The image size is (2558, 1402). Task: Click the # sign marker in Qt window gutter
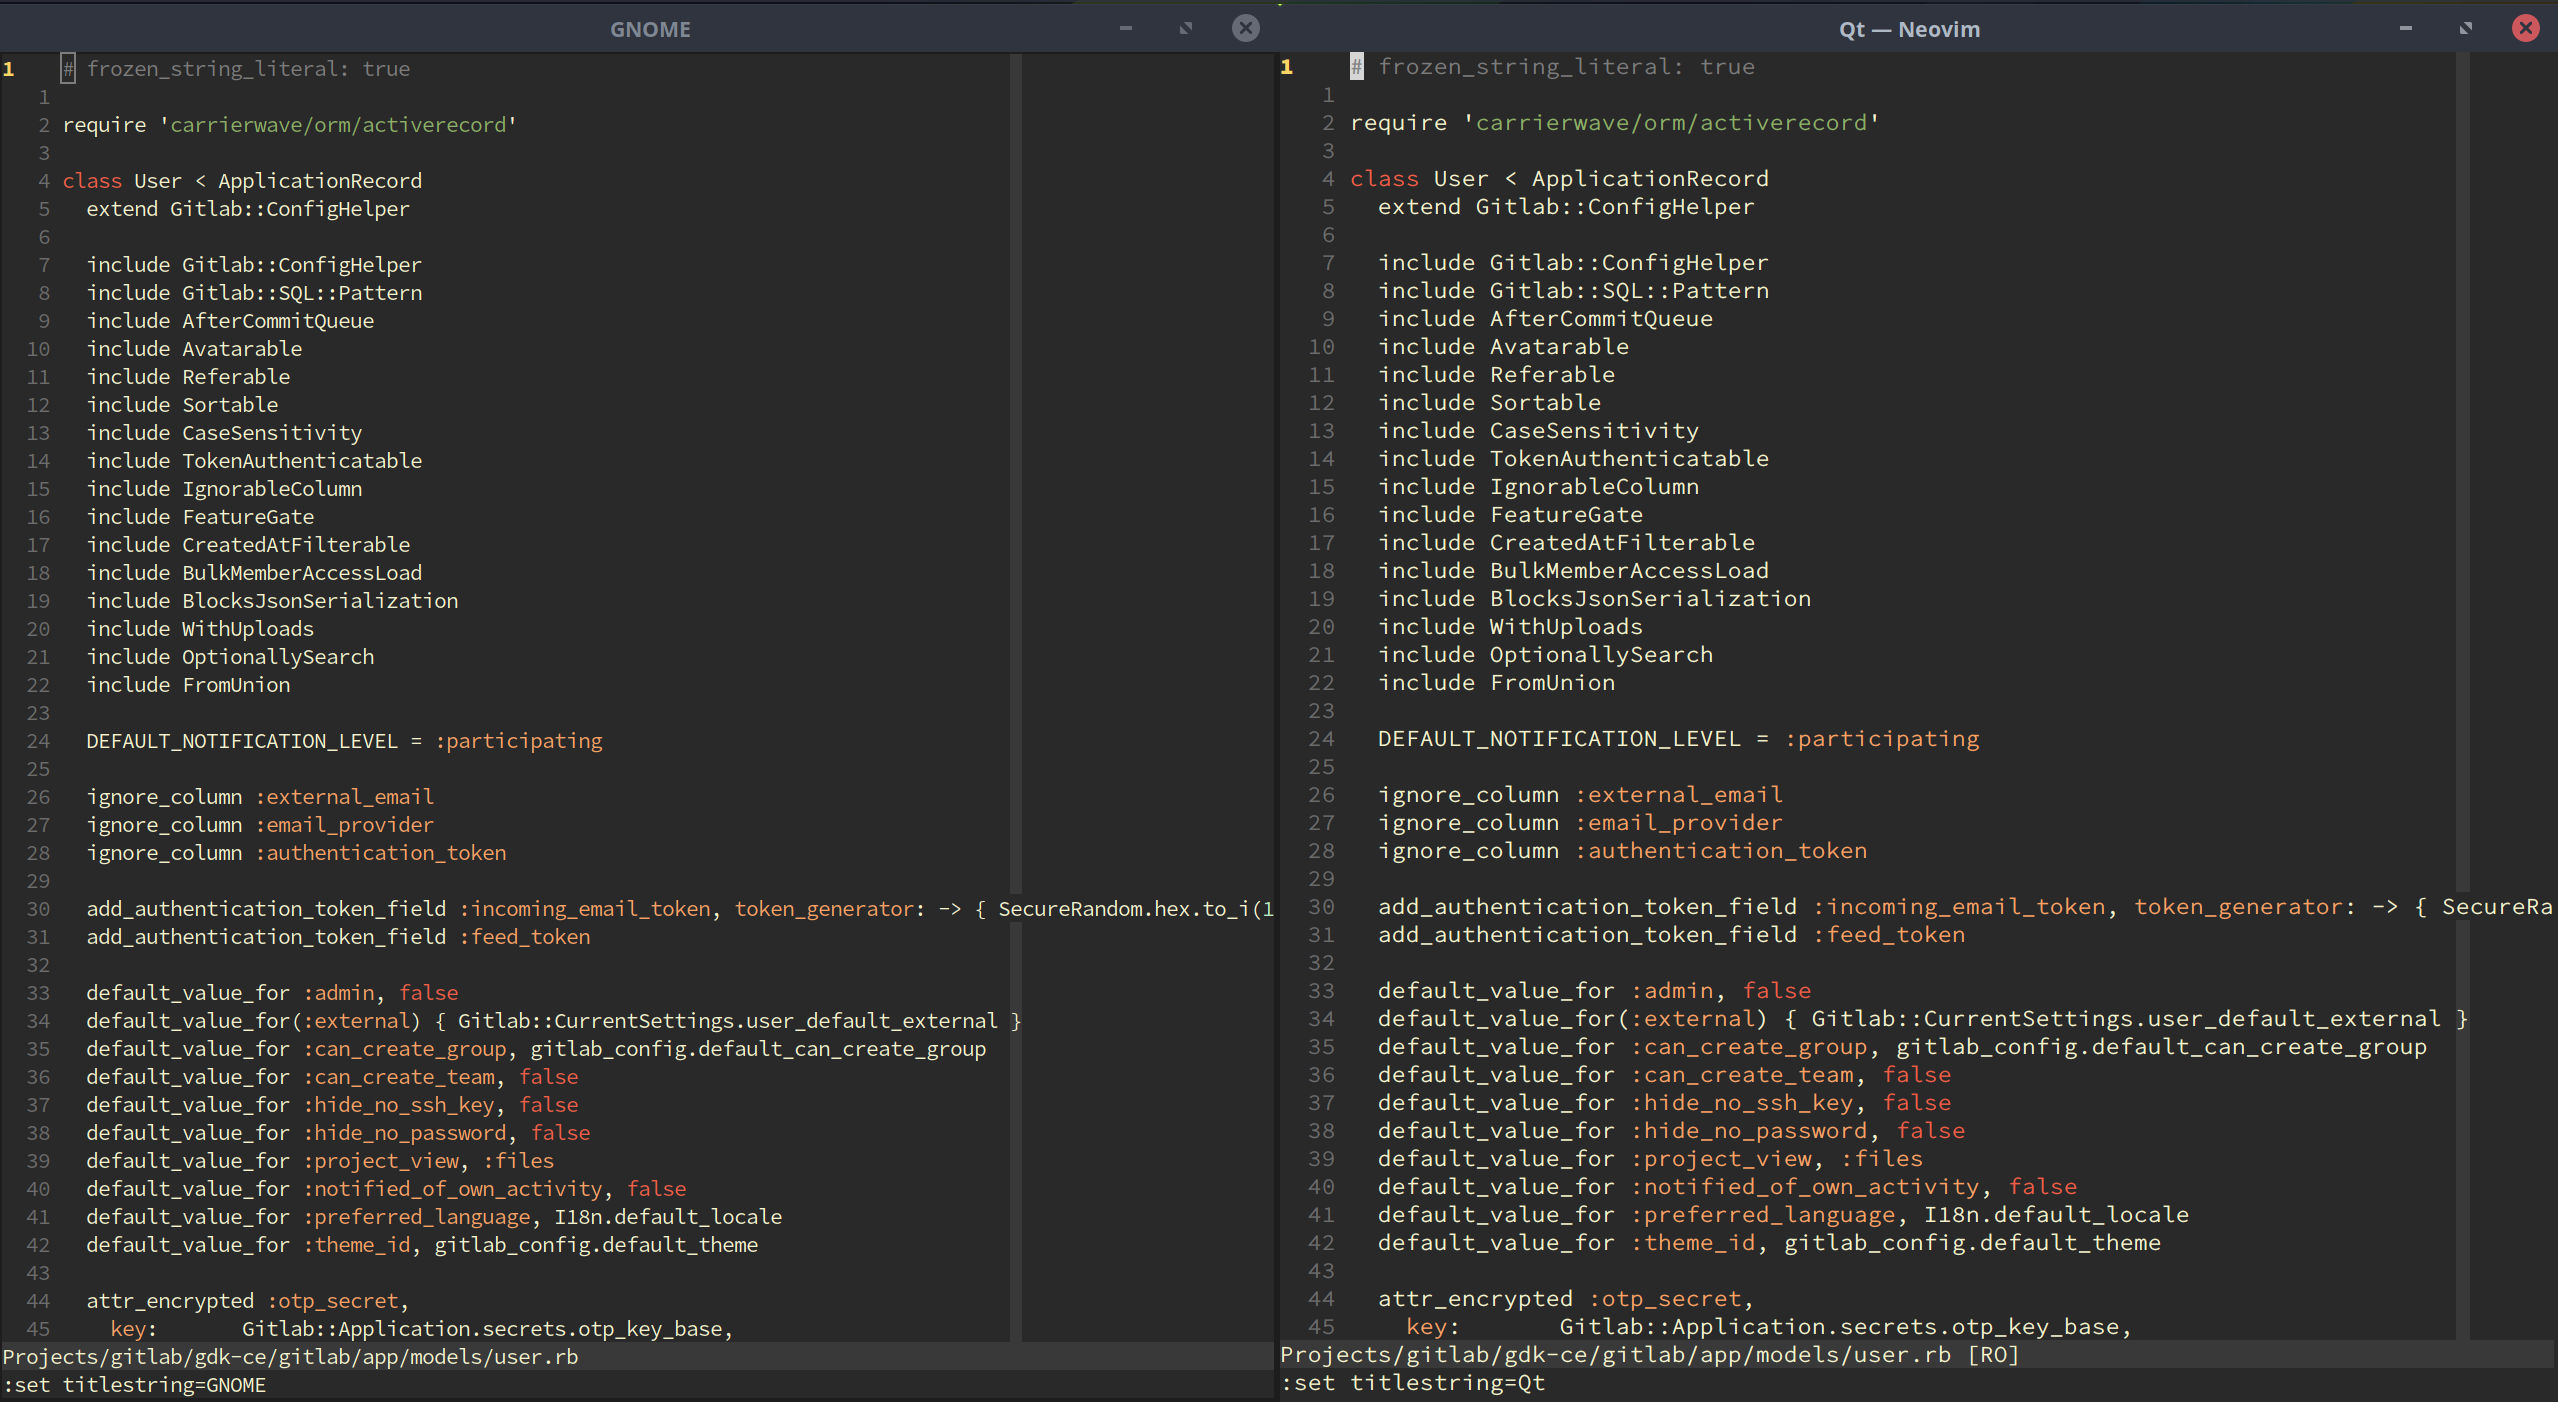pyautogui.click(x=1356, y=66)
